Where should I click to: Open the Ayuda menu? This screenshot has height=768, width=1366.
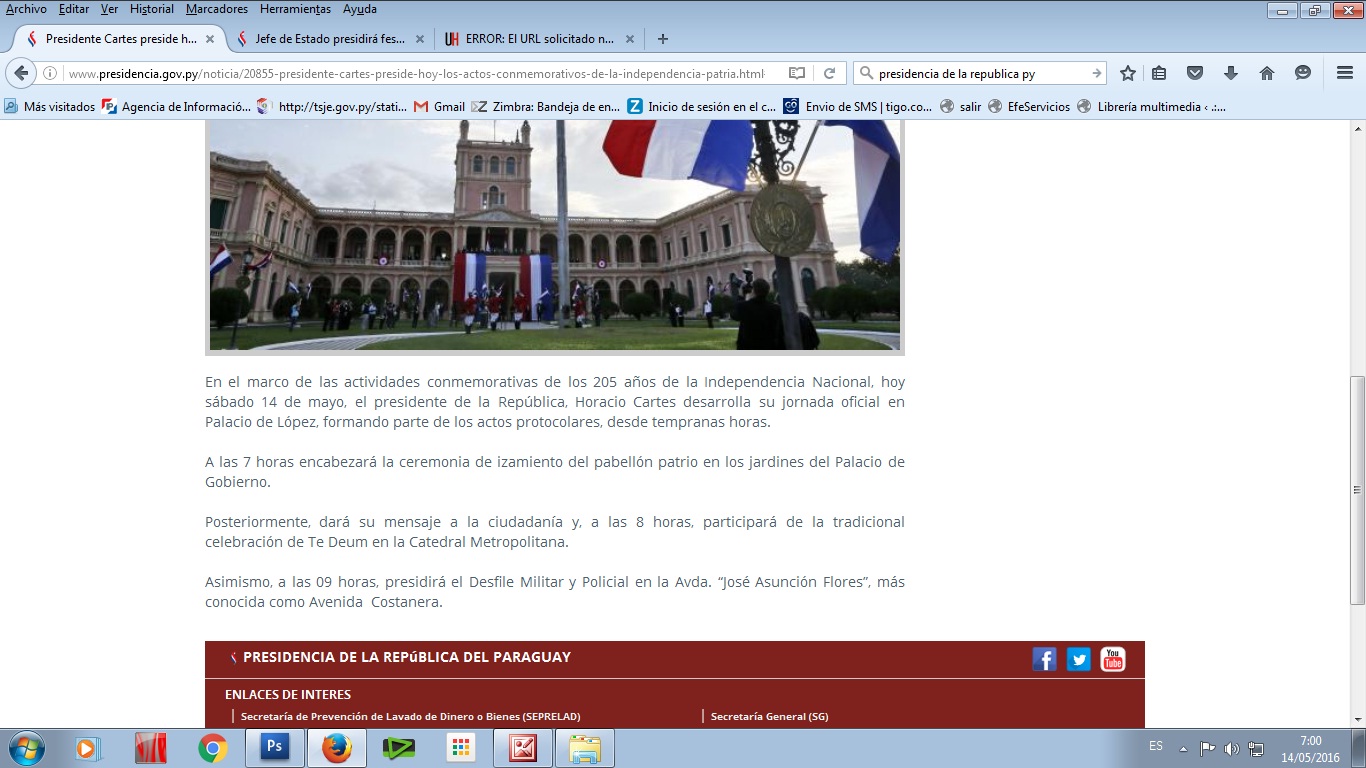click(x=360, y=9)
